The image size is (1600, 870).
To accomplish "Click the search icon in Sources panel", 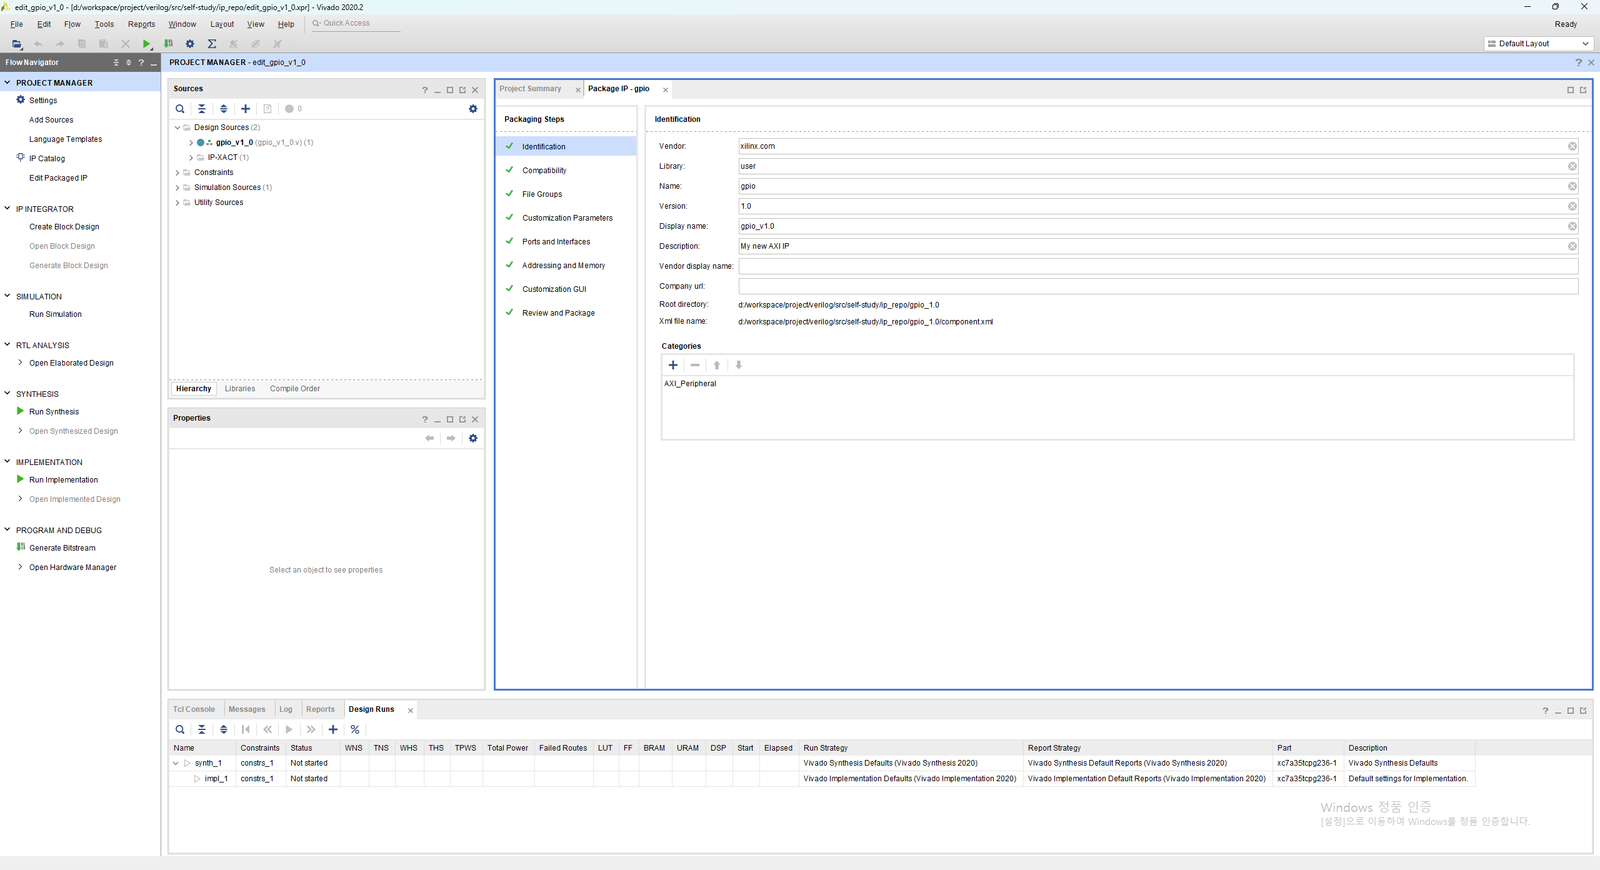I will click(x=180, y=109).
